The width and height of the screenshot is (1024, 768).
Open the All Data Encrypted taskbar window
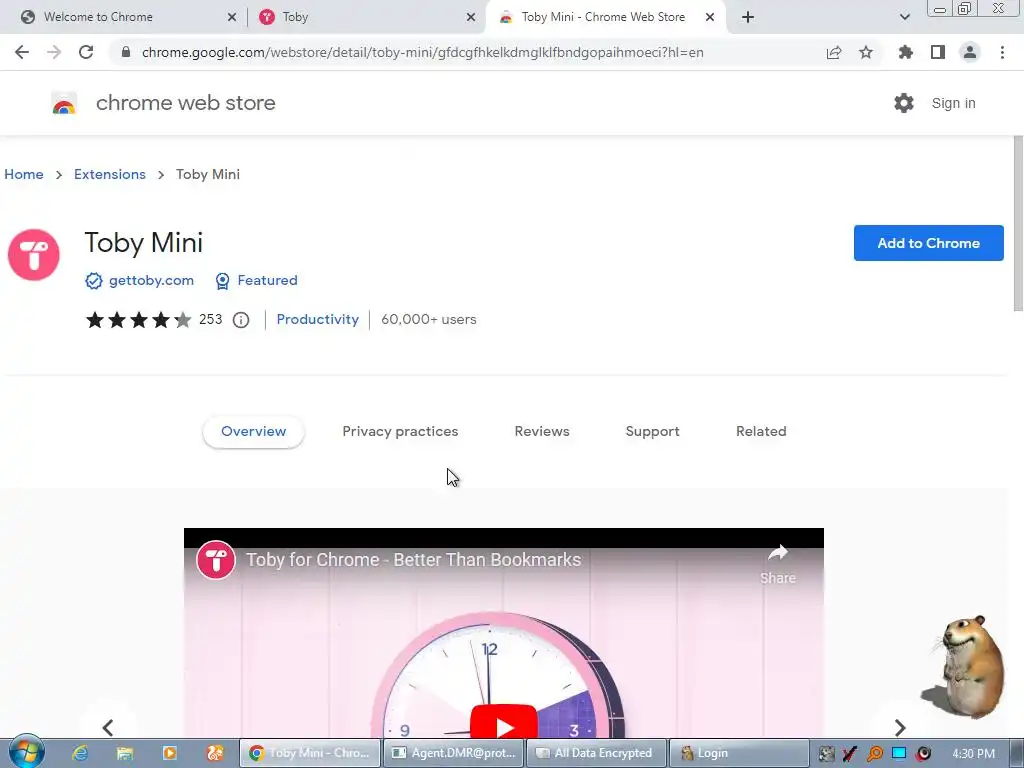point(596,753)
